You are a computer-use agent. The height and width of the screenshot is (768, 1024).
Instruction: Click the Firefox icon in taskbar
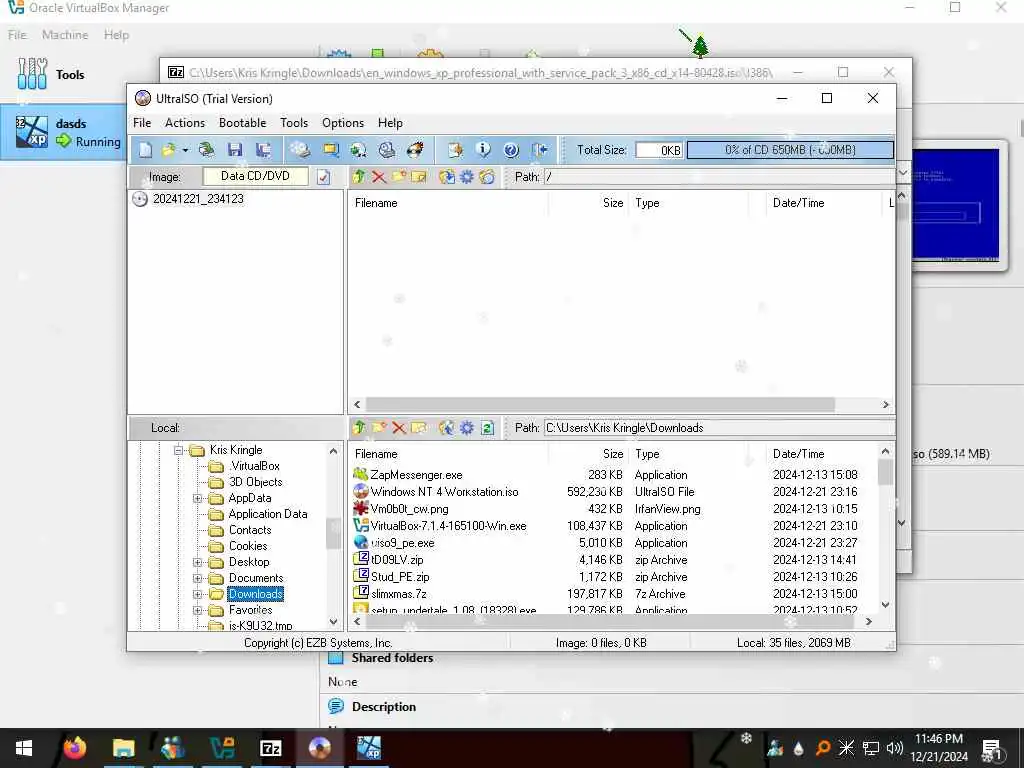click(74, 748)
